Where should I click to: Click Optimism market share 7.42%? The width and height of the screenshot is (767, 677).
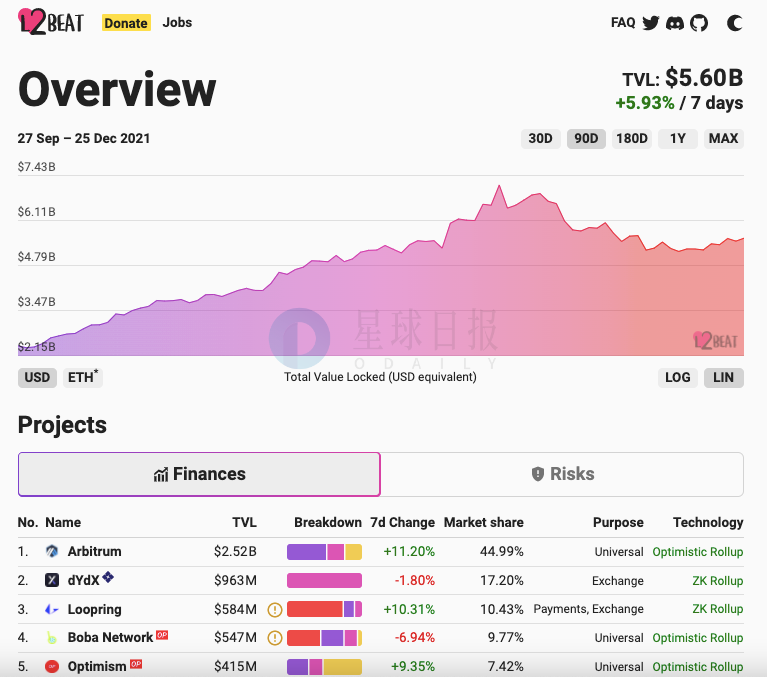coord(505,667)
